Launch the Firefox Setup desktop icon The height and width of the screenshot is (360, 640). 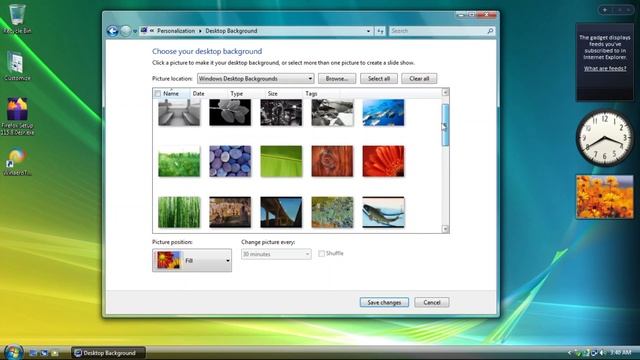coord(17,116)
